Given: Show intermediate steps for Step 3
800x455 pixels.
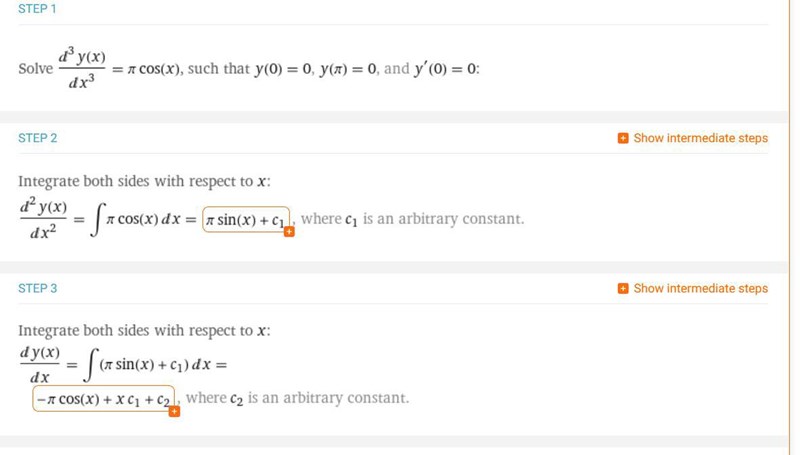Looking at the screenshot, I should tap(700, 288).
